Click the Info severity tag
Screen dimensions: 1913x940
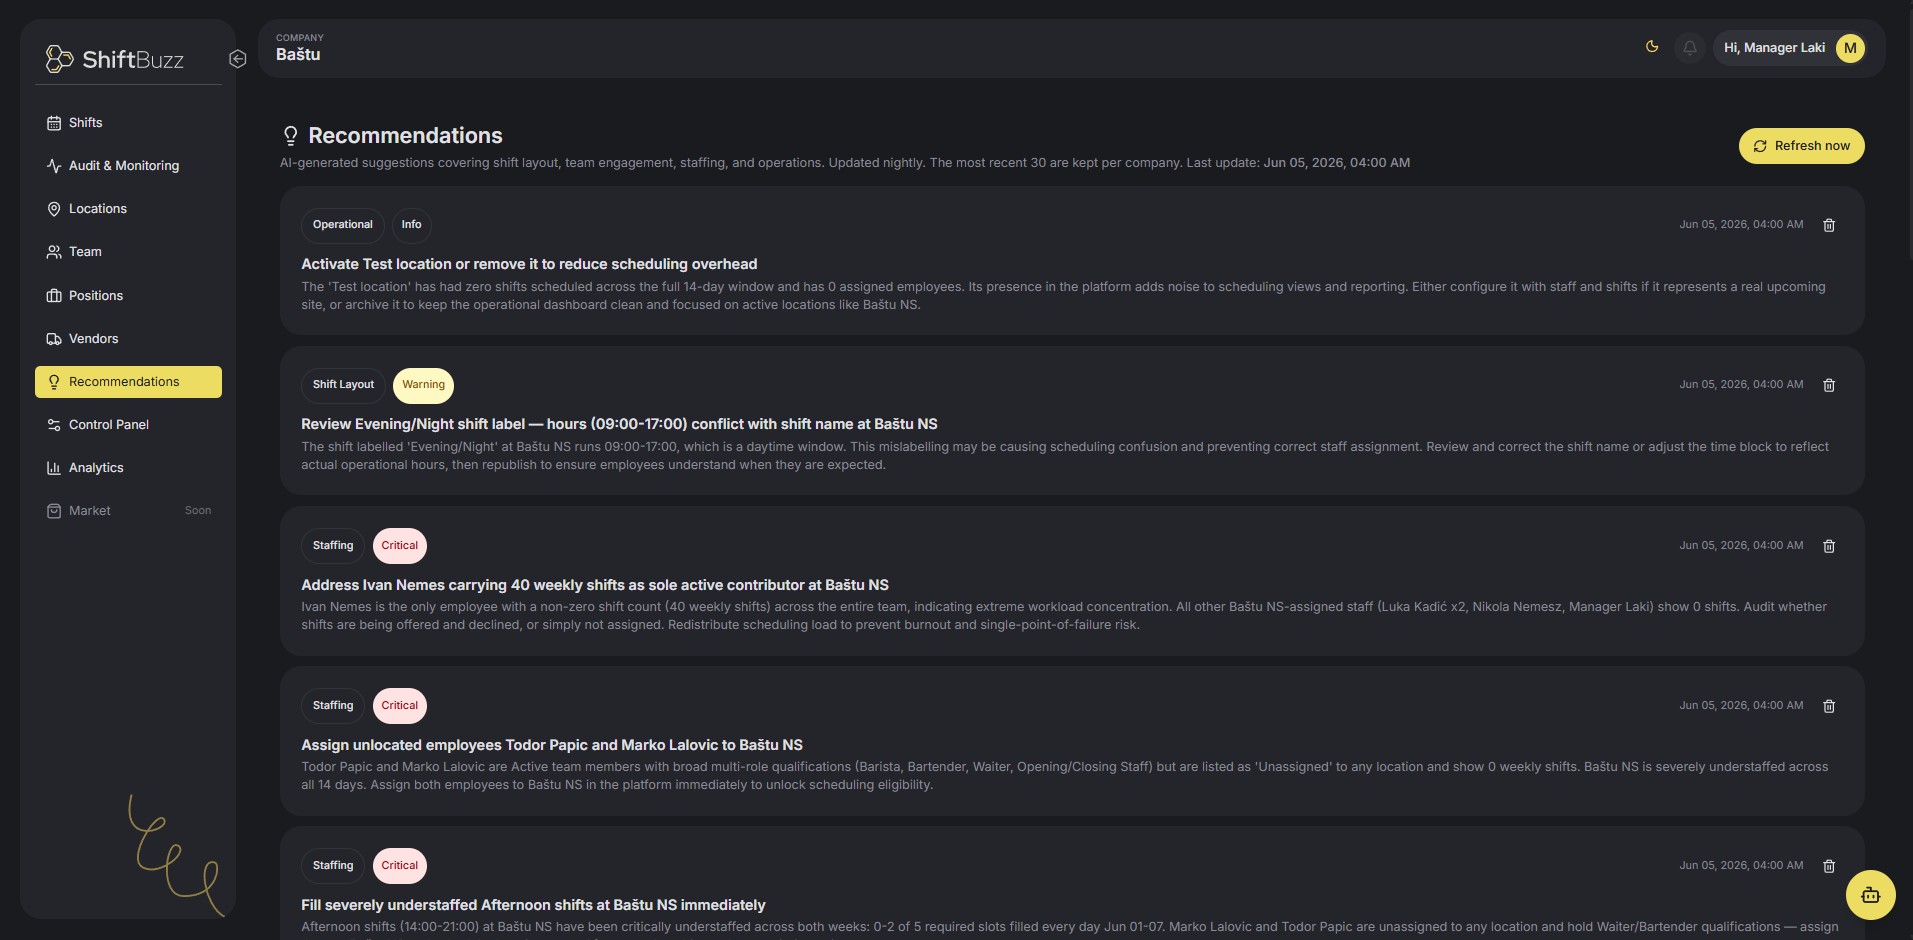click(x=411, y=225)
